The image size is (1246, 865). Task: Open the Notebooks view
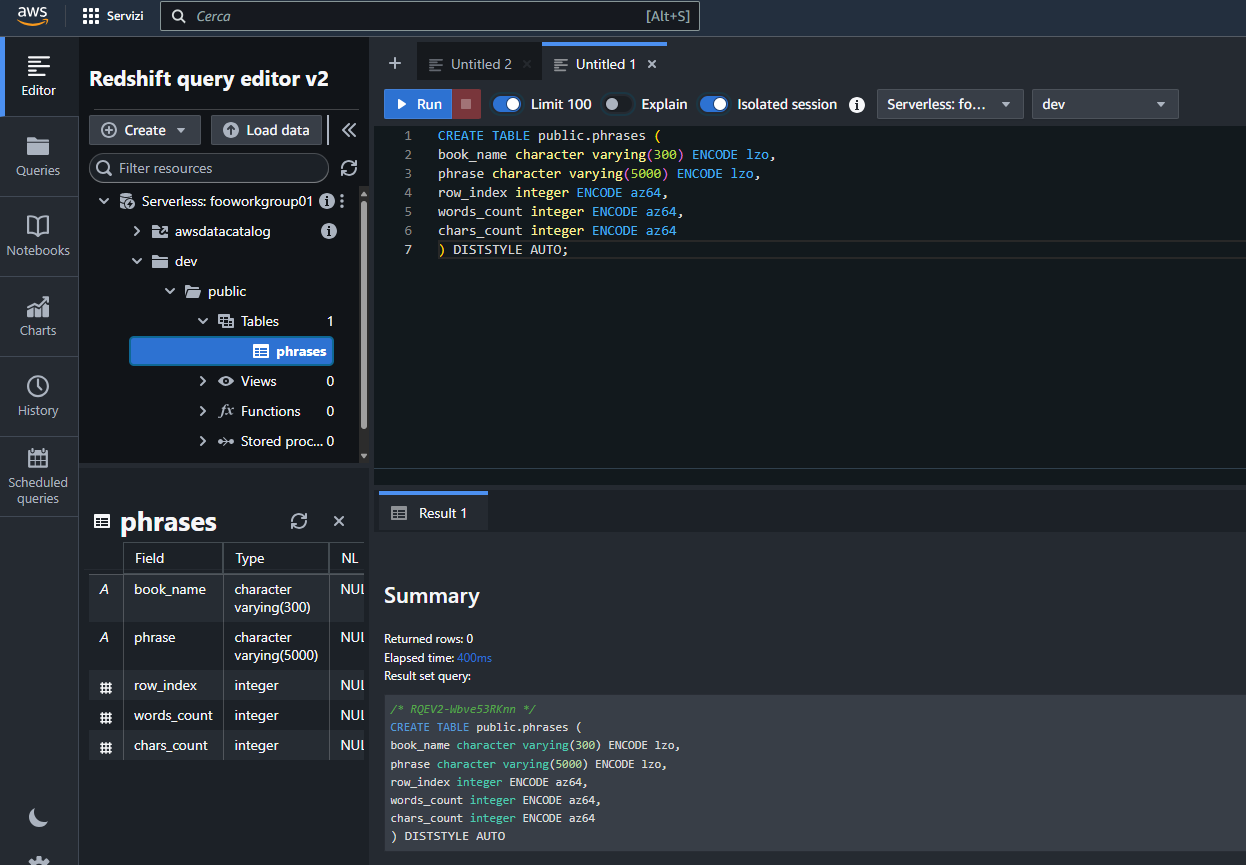(x=38, y=237)
